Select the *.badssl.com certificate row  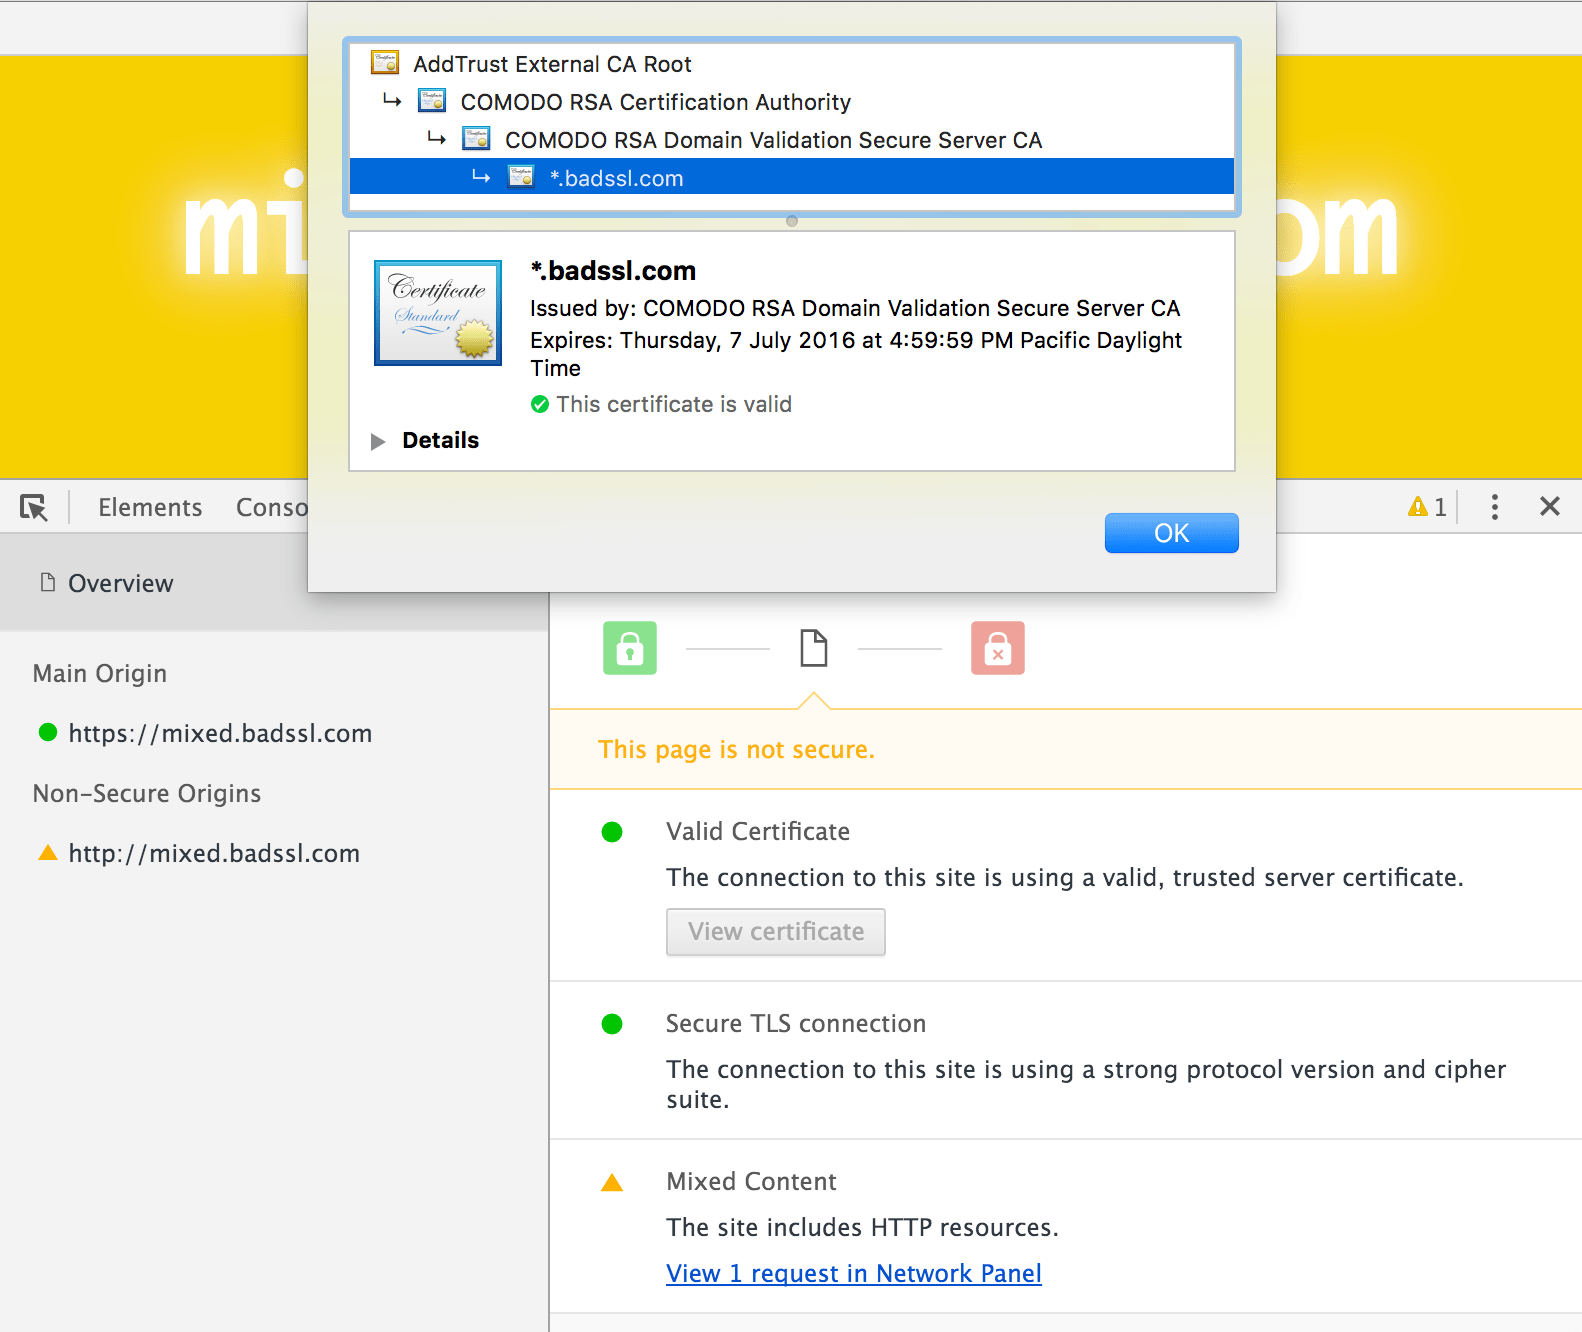click(616, 178)
